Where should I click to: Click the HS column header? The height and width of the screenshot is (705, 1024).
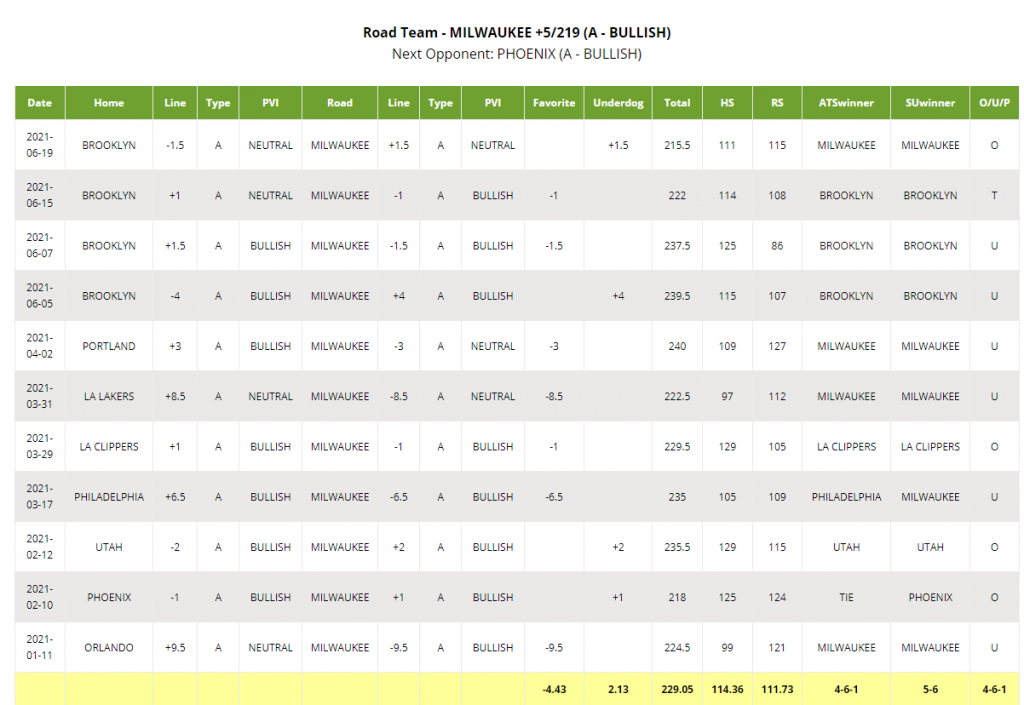[727, 102]
